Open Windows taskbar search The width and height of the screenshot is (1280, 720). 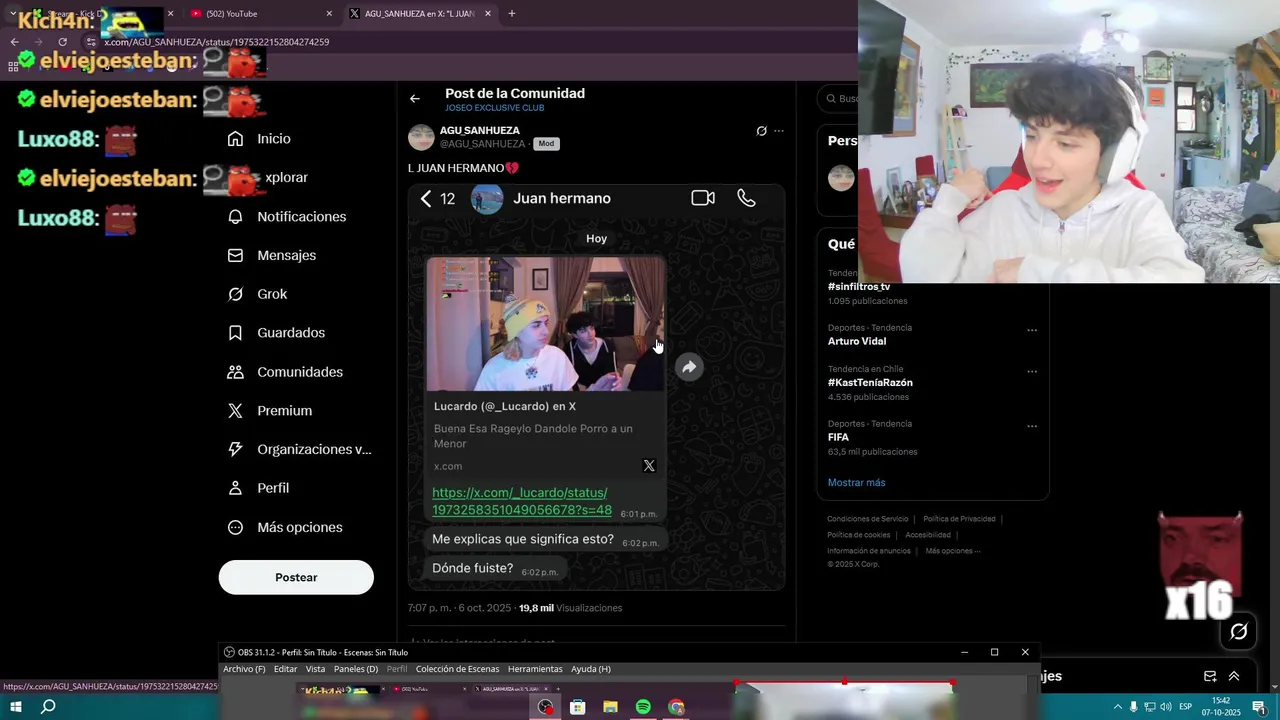48,707
